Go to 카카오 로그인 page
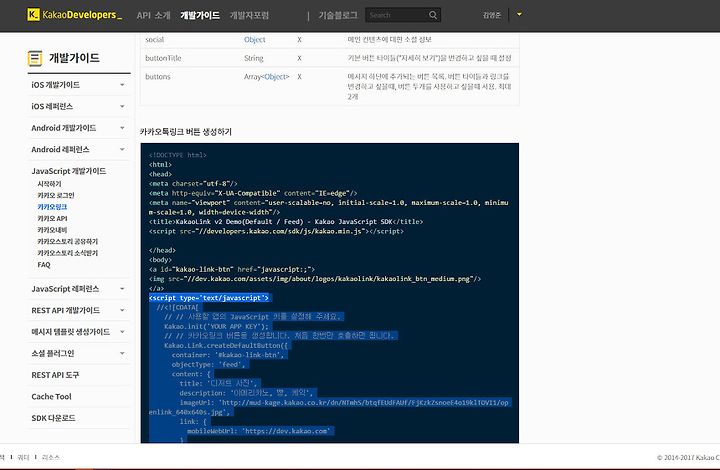720x470 pixels. click(x=56, y=195)
